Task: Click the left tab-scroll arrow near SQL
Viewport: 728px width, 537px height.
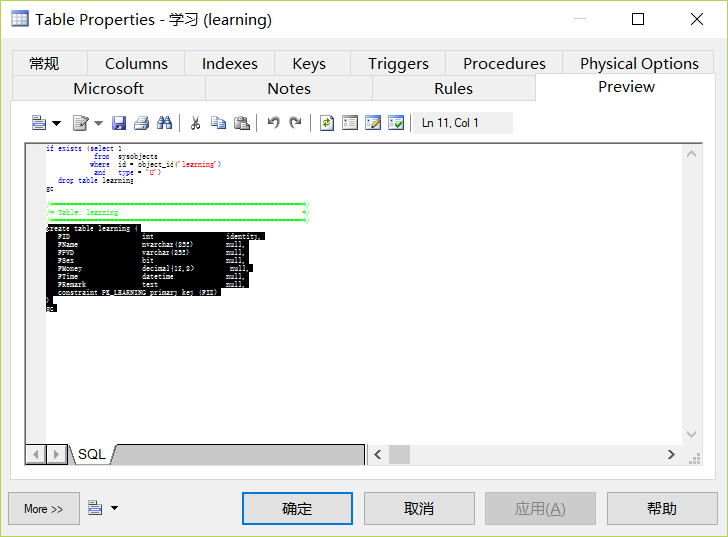Action: click(x=36, y=454)
